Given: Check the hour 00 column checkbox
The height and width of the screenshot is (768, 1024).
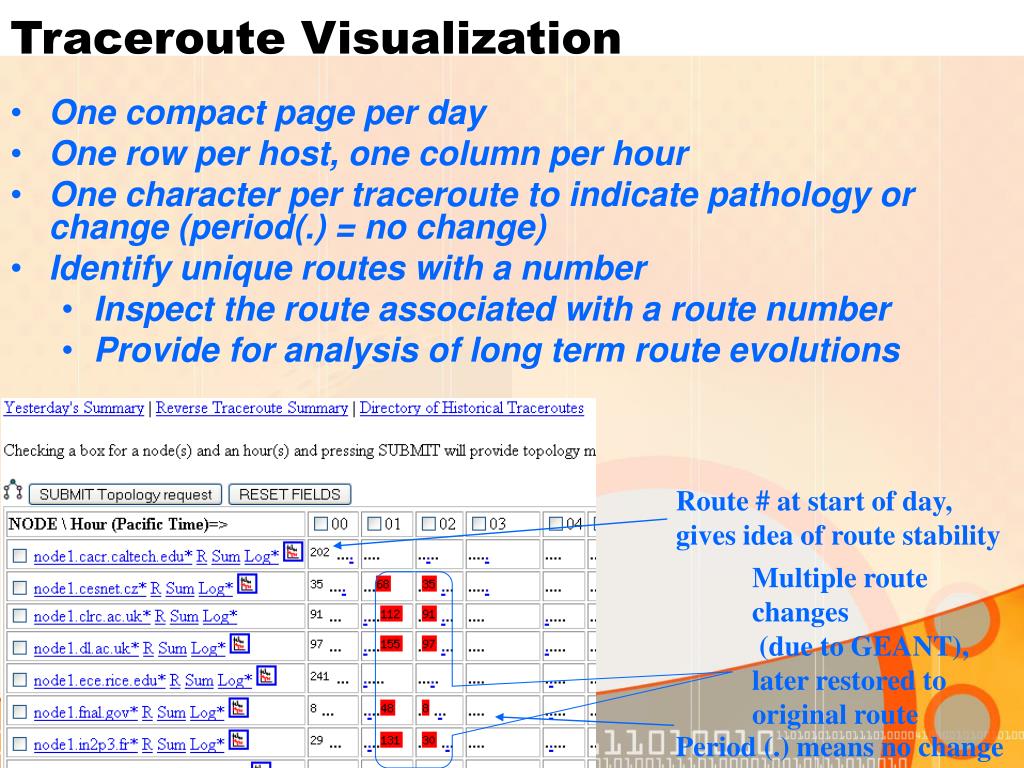Looking at the screenshot, I should (321, 524).
